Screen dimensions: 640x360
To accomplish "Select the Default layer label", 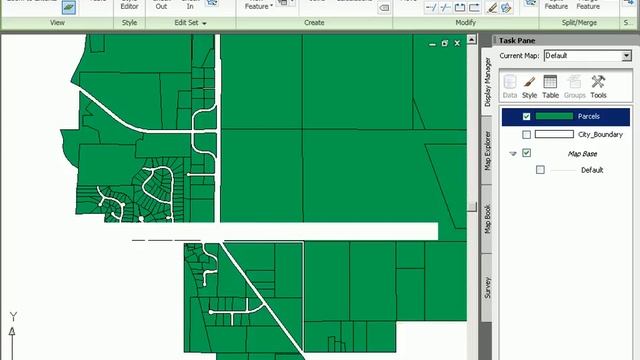I will point(592,170).
